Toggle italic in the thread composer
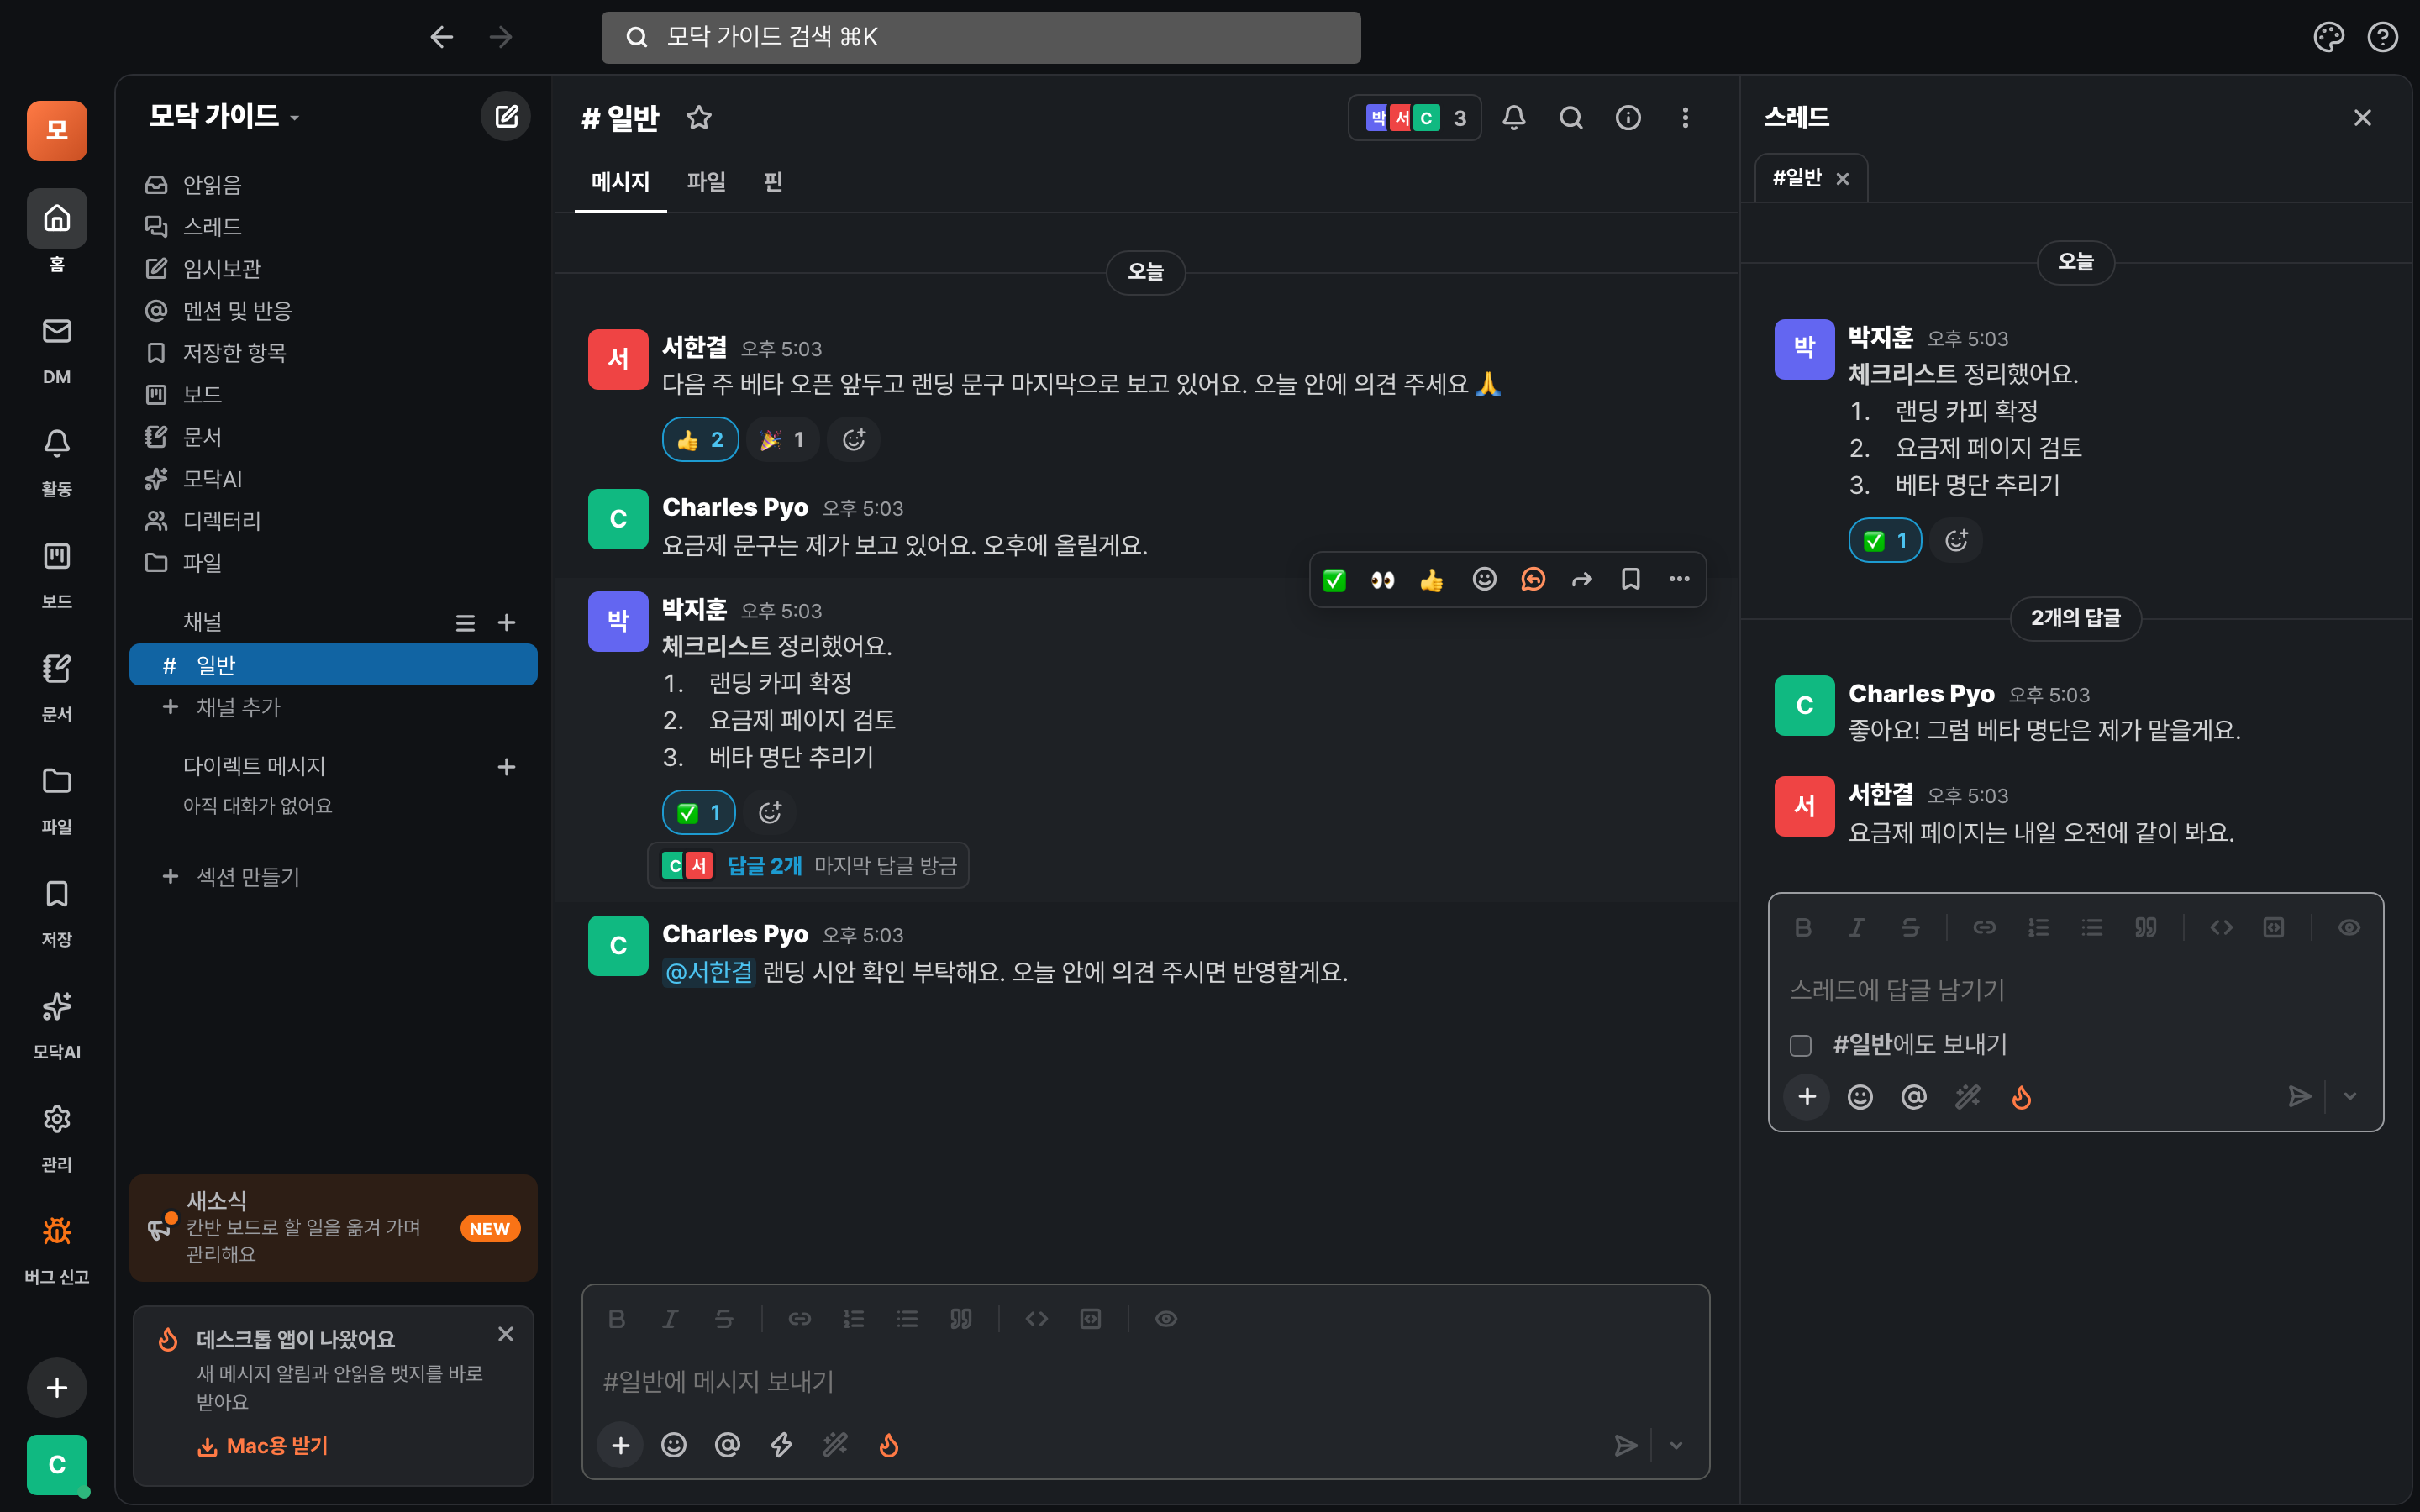 [1856, 928]
